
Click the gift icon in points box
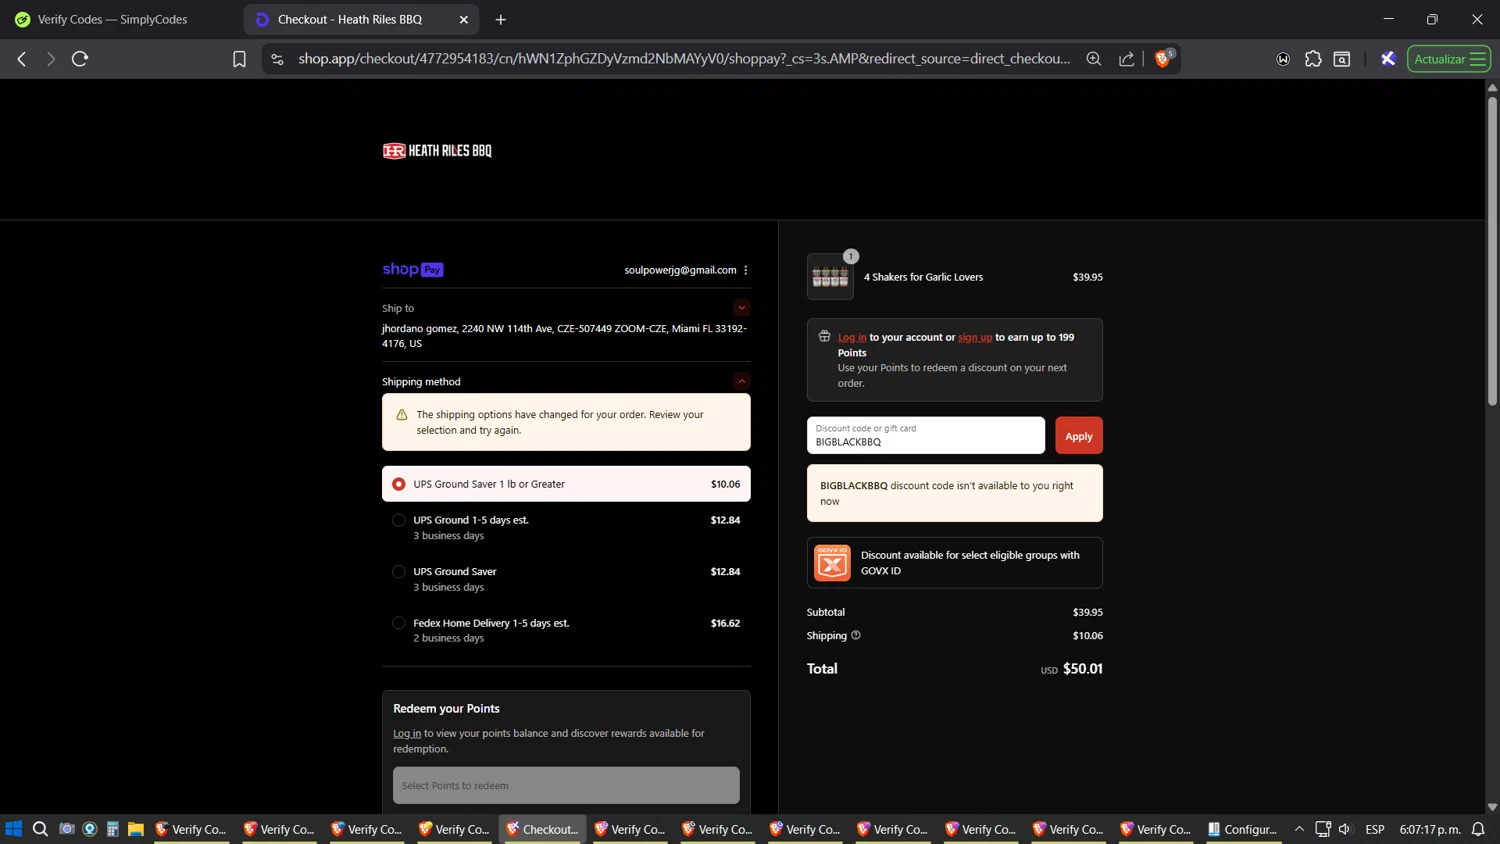[x=824, y=337]
